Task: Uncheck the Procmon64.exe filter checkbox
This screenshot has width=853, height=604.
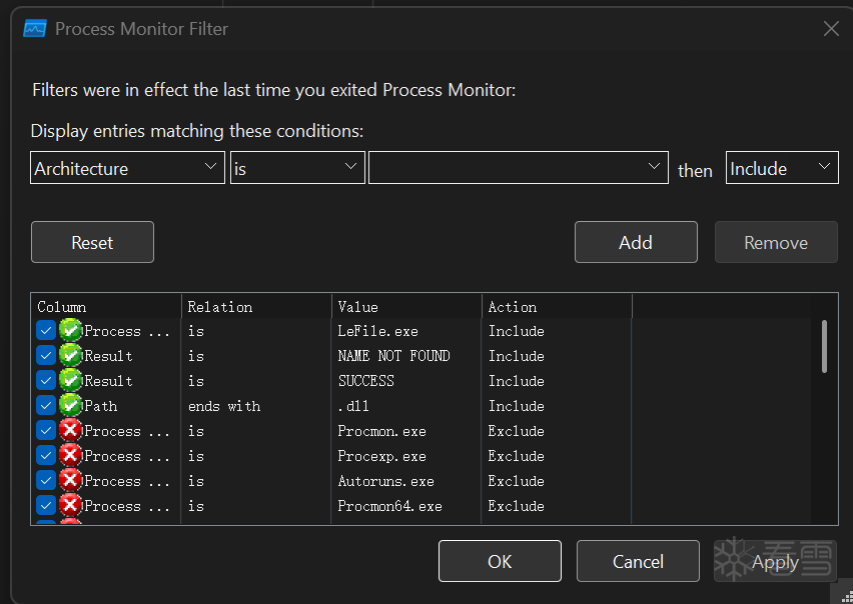Action: 46,506
